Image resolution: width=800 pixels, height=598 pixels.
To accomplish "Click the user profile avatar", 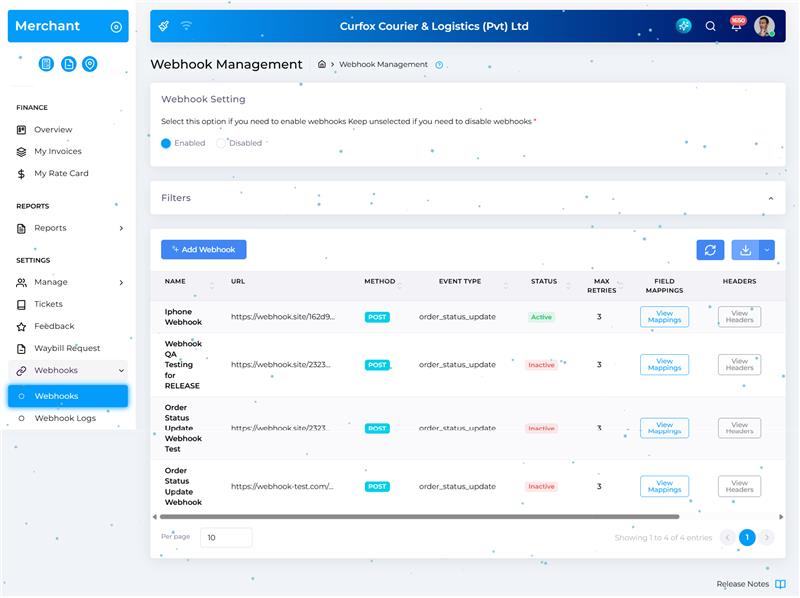I will coord(764,27).
